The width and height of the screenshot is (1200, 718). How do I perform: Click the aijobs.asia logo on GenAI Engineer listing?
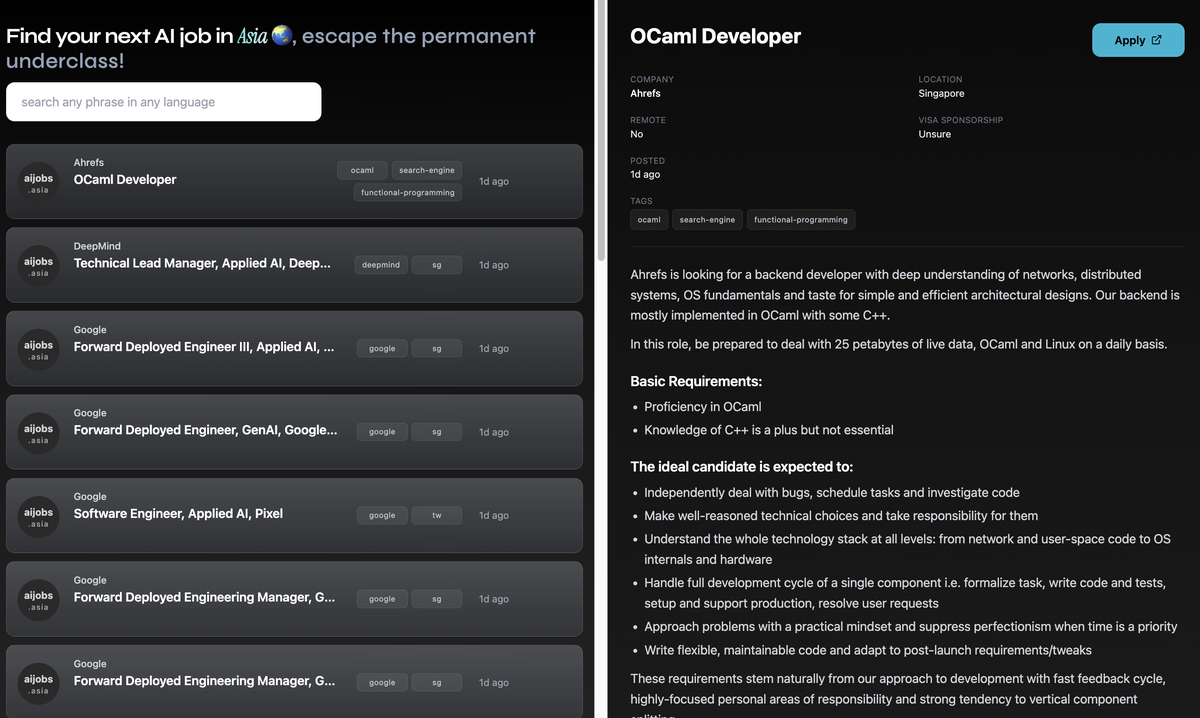click(x=38, y=432)
